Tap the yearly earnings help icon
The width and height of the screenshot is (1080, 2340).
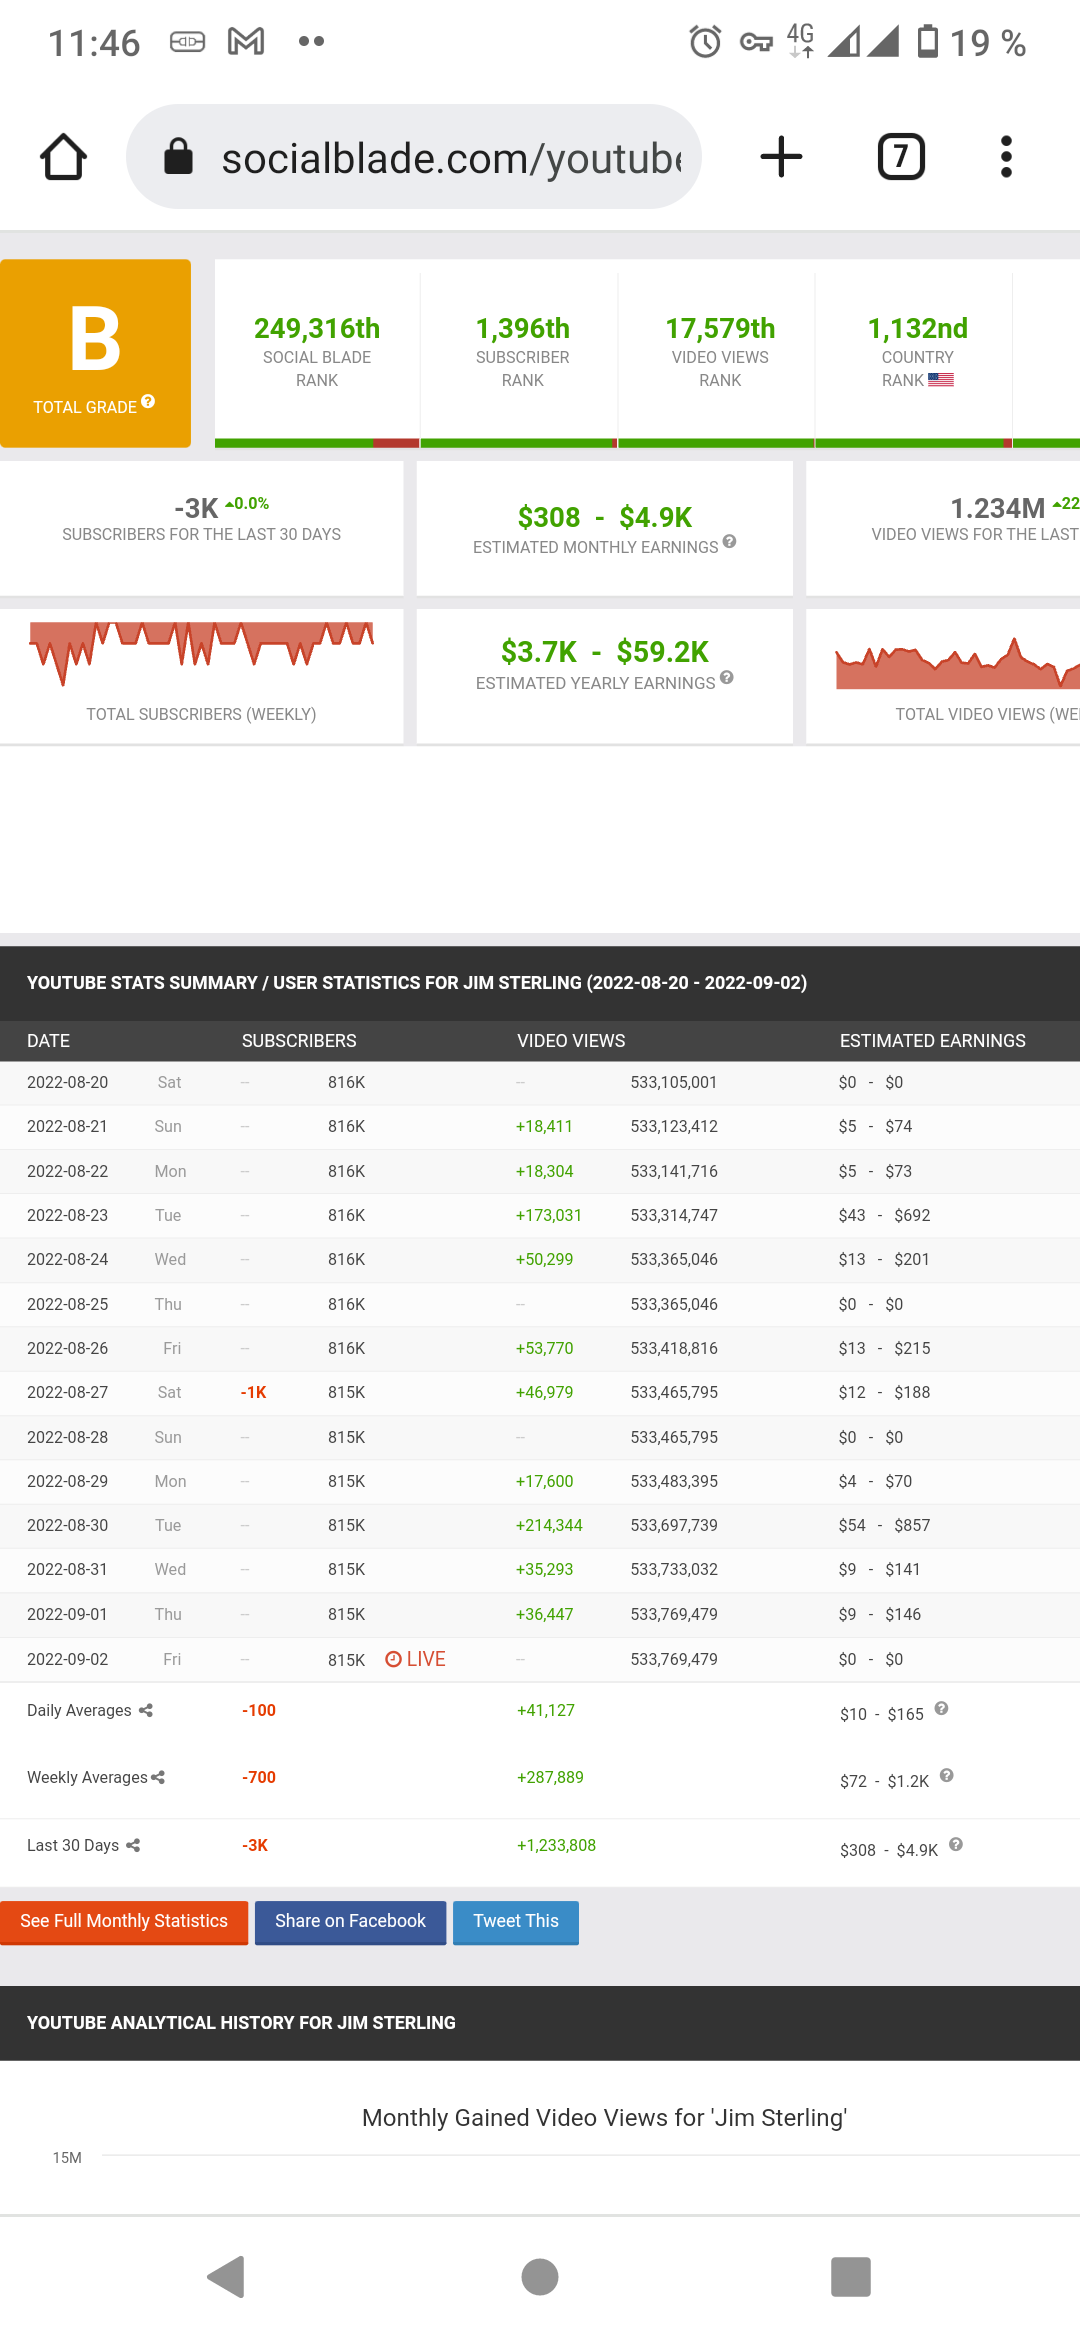[727, 677]
